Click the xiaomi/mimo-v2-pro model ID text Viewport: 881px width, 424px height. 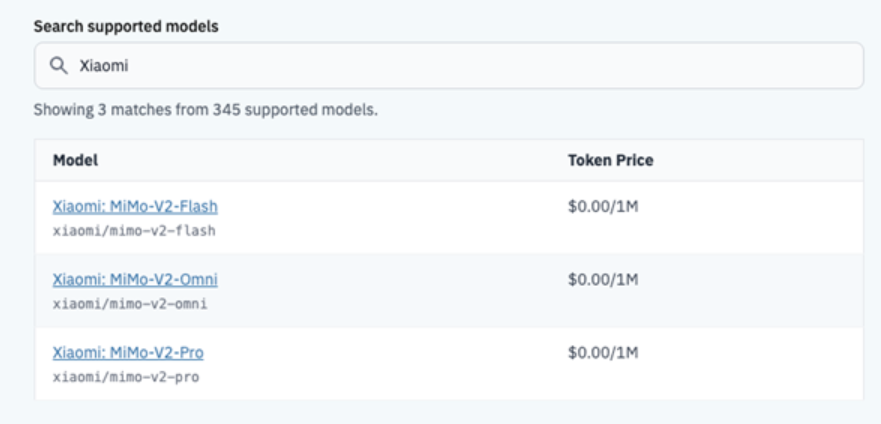click(126, 375)
